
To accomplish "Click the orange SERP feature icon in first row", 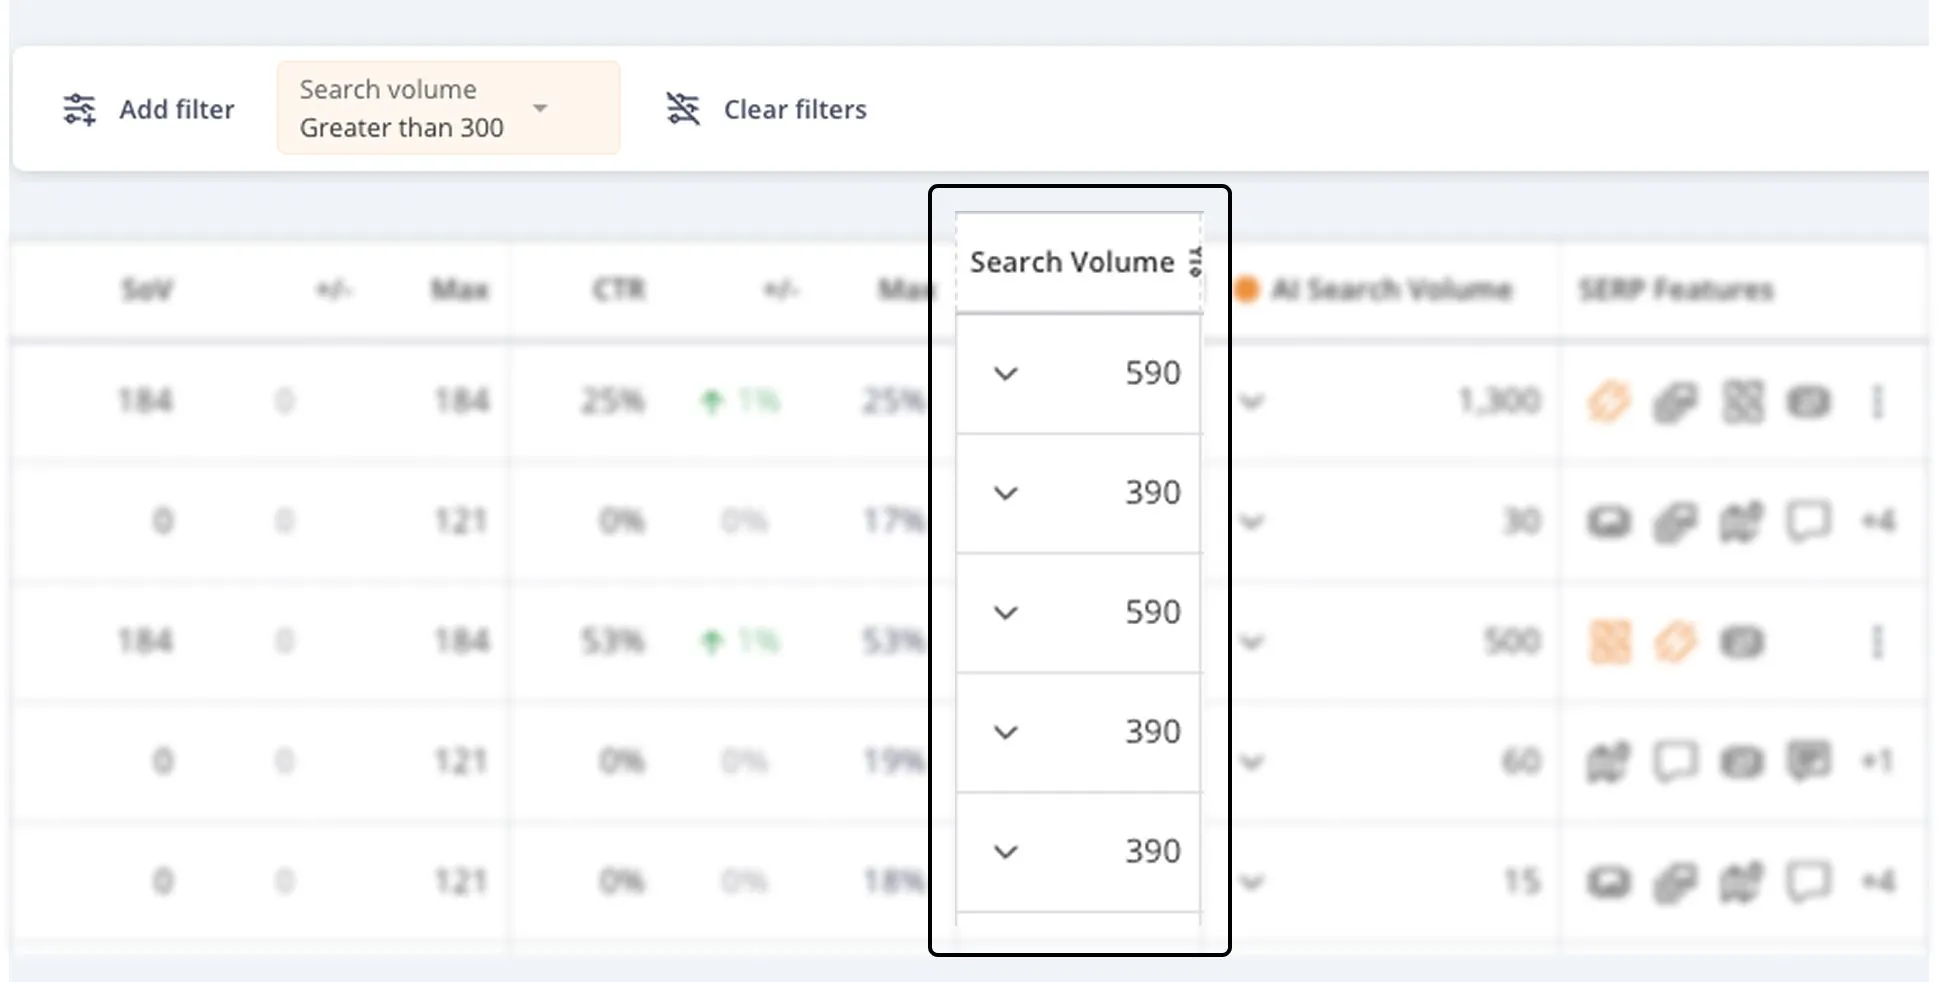I will click(1610, 401).
